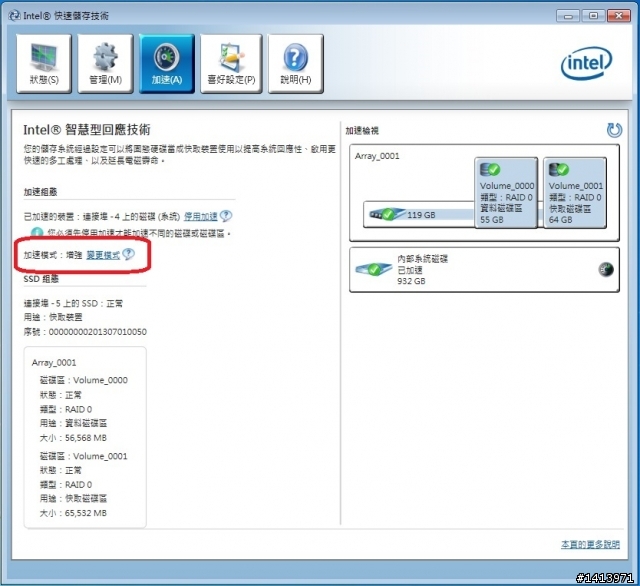This screenshot has width=640, height=586.
Task: Click Volume_0001 status check icon
Action: point(559,169)
